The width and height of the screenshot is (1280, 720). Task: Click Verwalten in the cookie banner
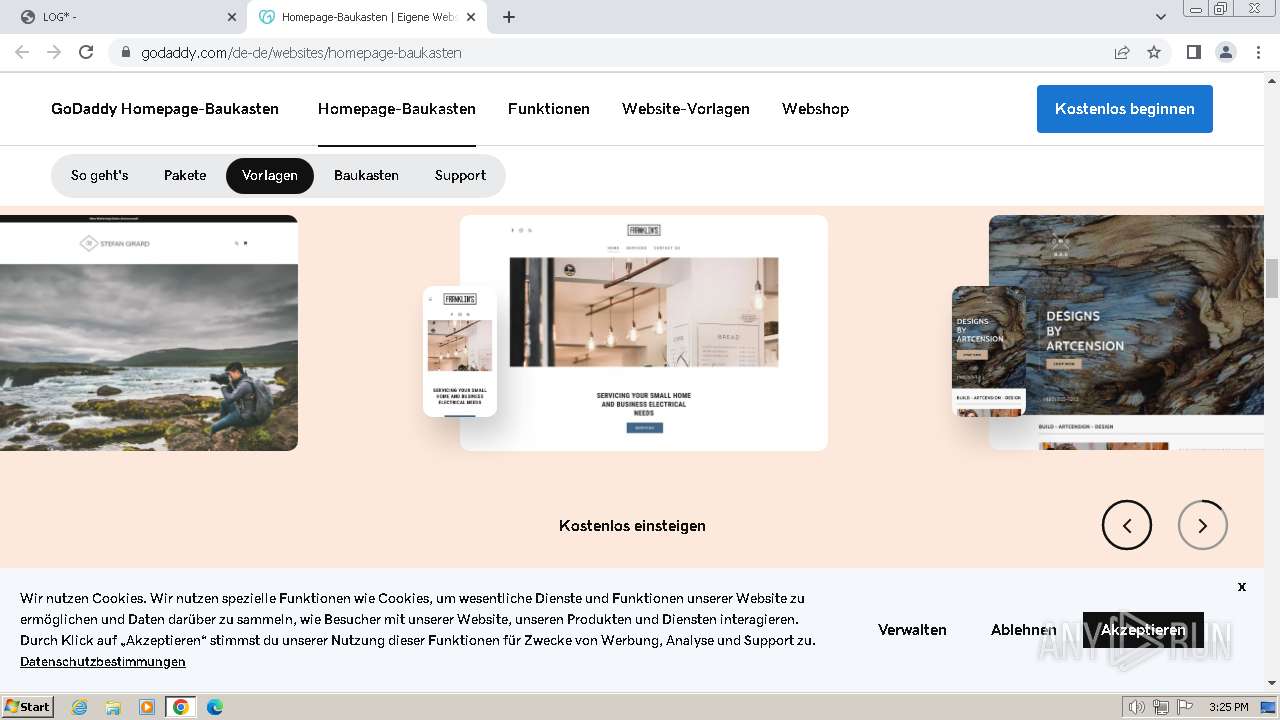pos(912,630)
